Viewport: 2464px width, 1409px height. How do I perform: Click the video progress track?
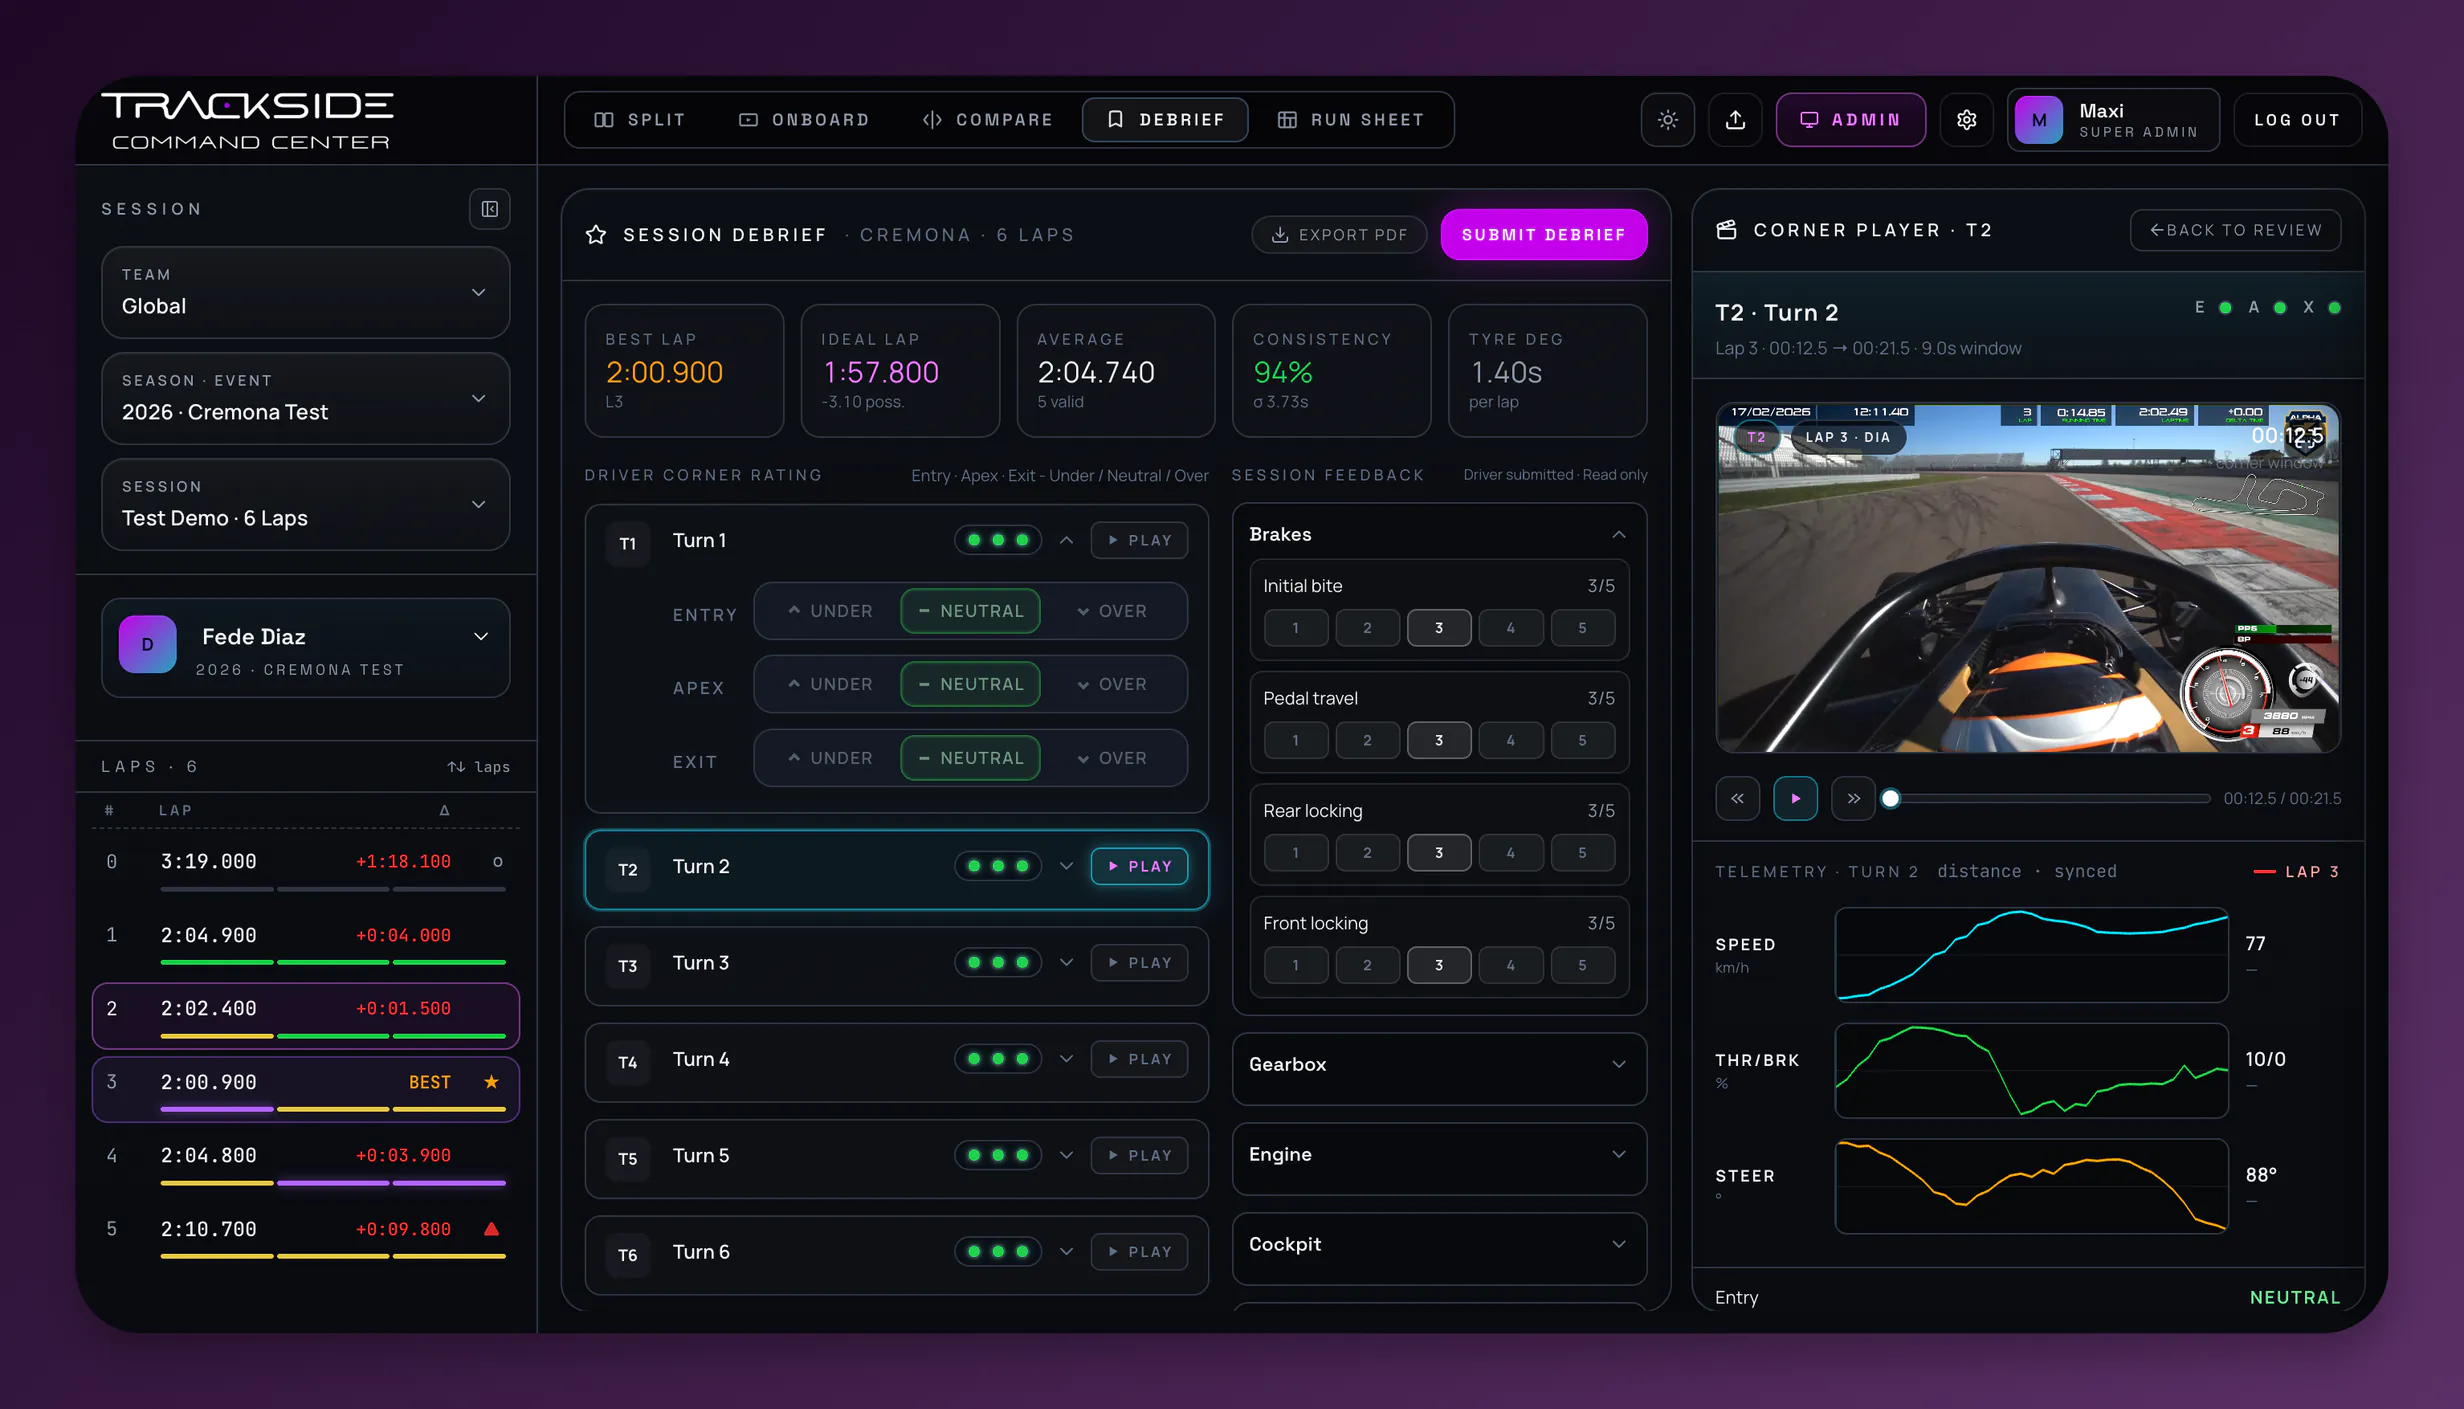pyautogui.click(x=2050, y=799)
